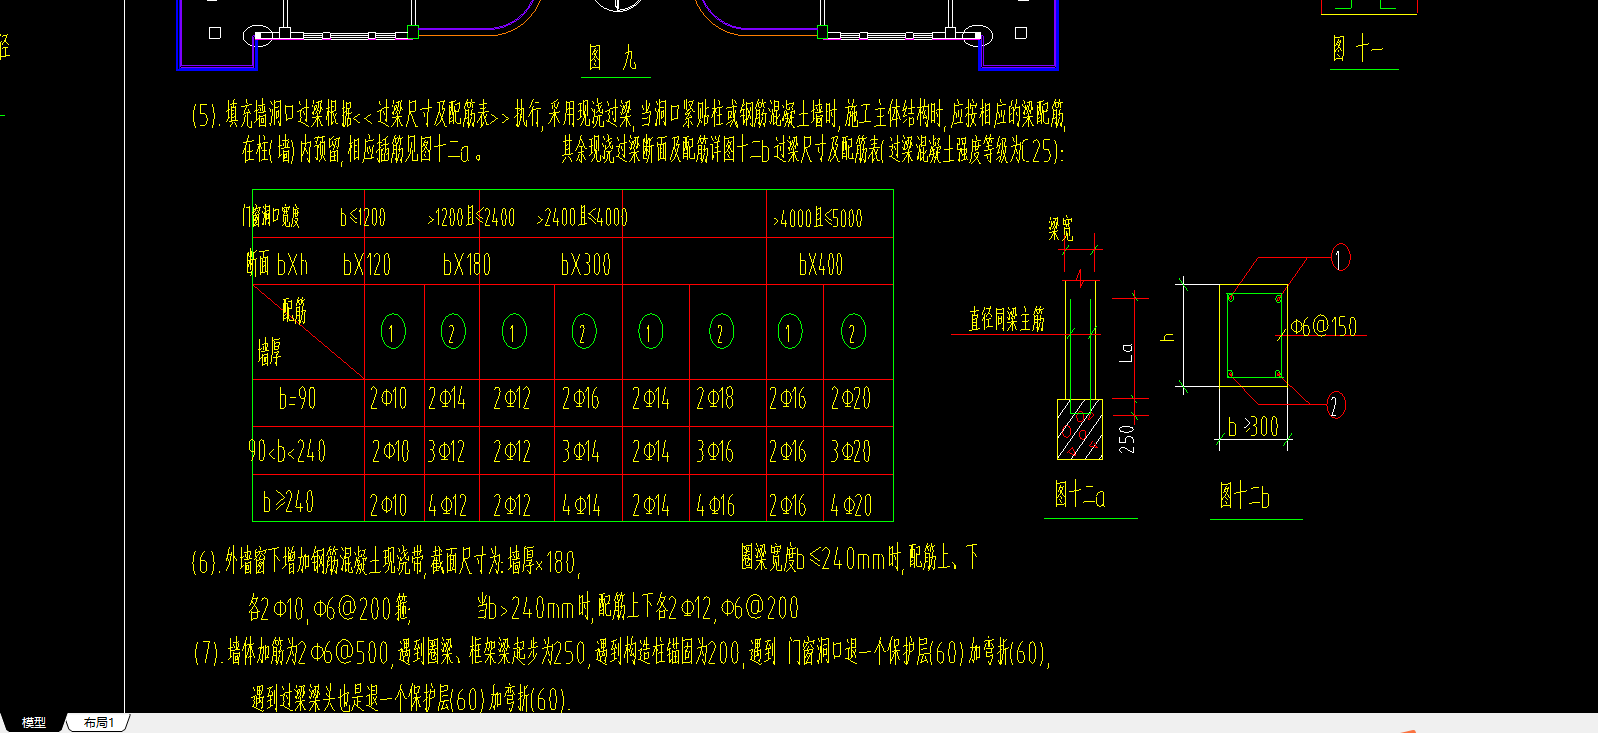Click the >4000且≤5000 column header
This screenshot has height=733, width=1598.
point(818,218)
